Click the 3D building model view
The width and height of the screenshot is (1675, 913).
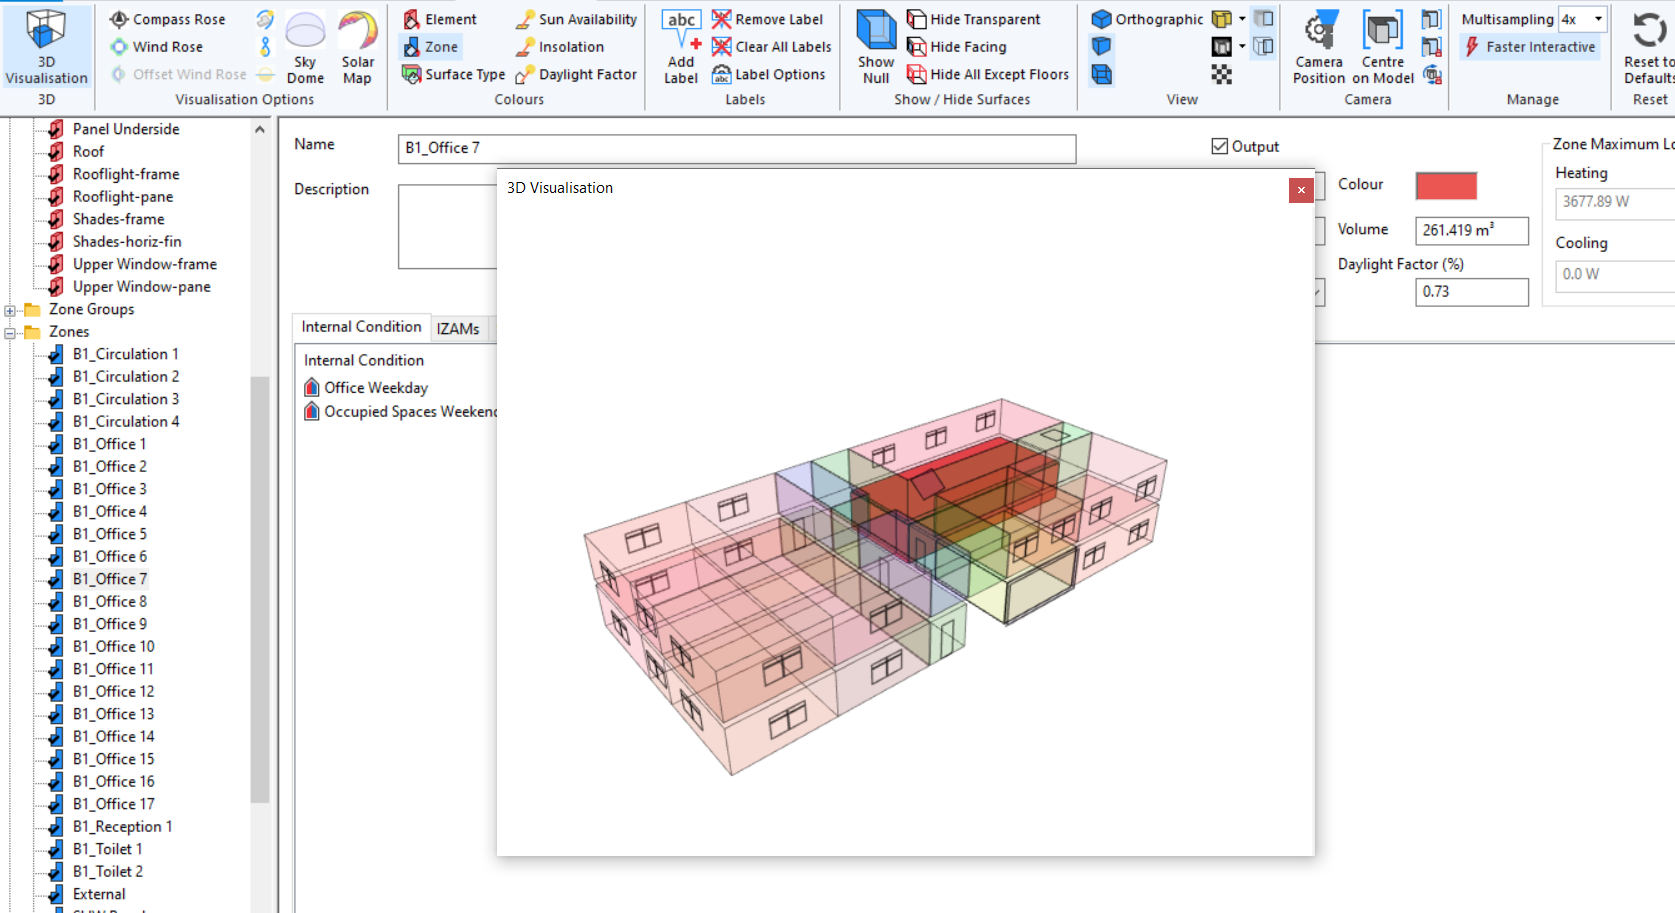click(875, 585)
